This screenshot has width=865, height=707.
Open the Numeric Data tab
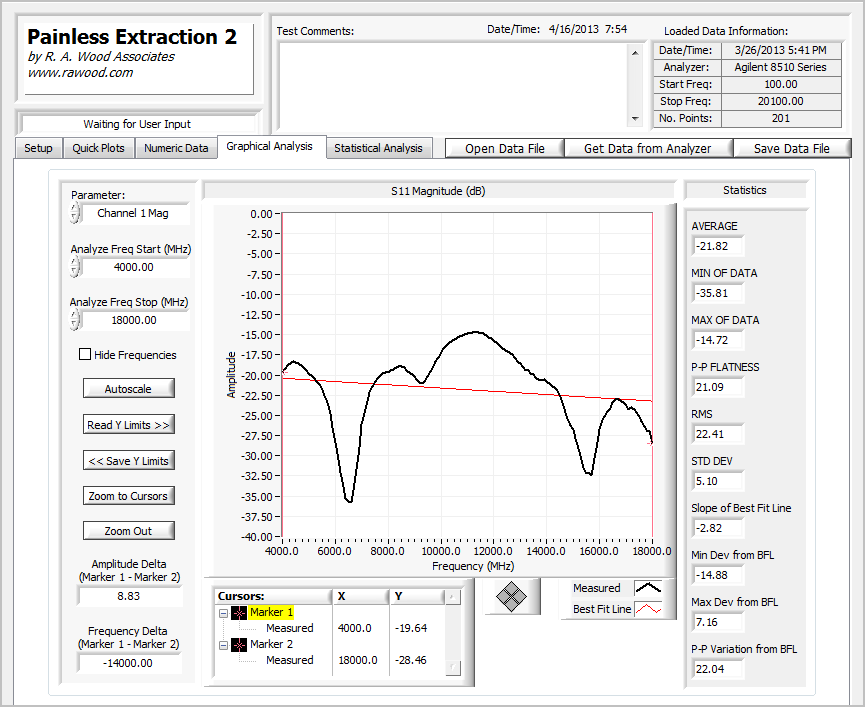176,148
